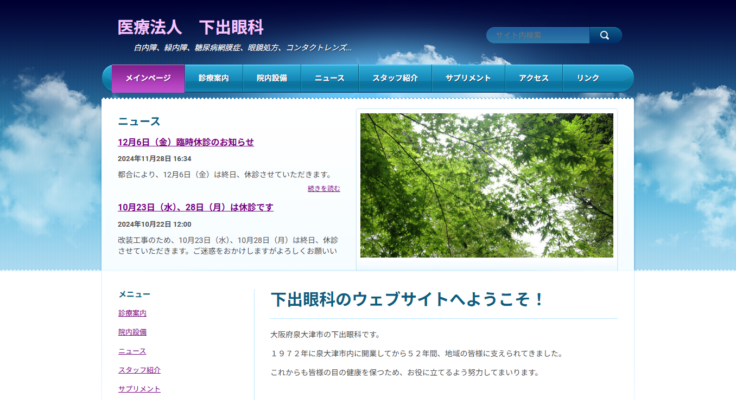Image resolution: width=736 pixels, height=400 pixels.
Task: Open スタッフ紹介 in the navigation bar
Action: pyautogui.click(x=395, y=78)
